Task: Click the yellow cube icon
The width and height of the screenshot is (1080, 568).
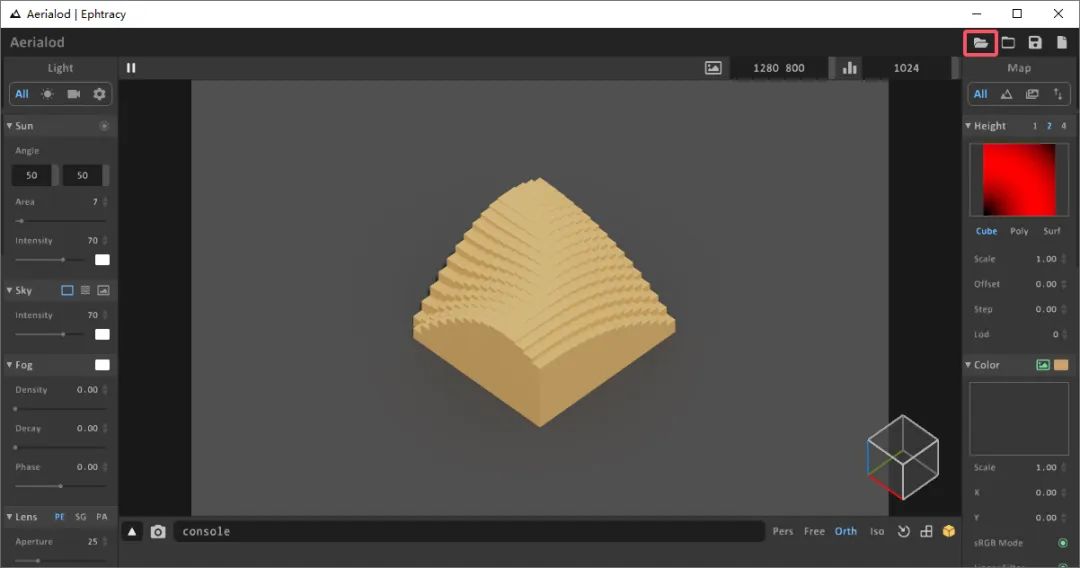Action: (949, 532)
